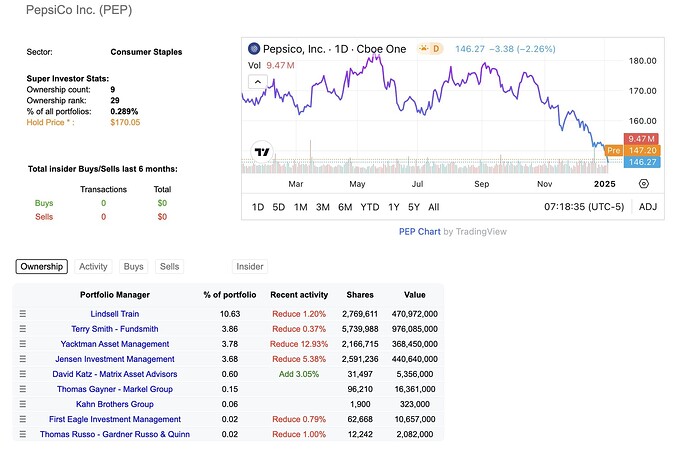Screen dimensions: 690x458
Task: Click the Reduce 12.93% activity cell
Action: point(299,344)
